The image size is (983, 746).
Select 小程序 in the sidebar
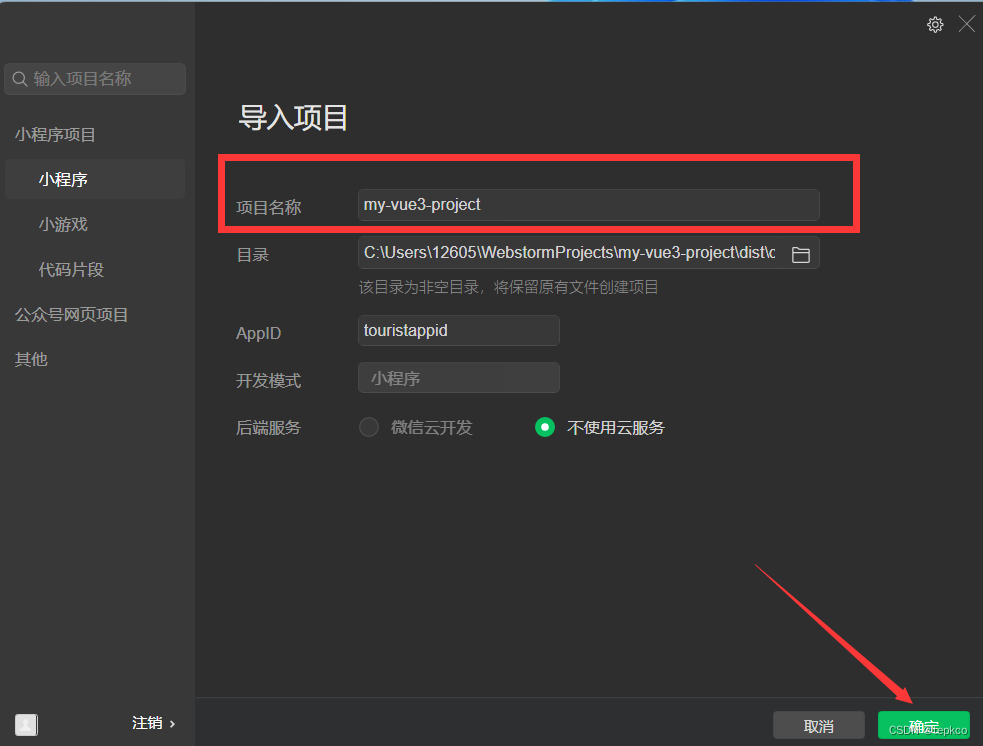point(95,179)
